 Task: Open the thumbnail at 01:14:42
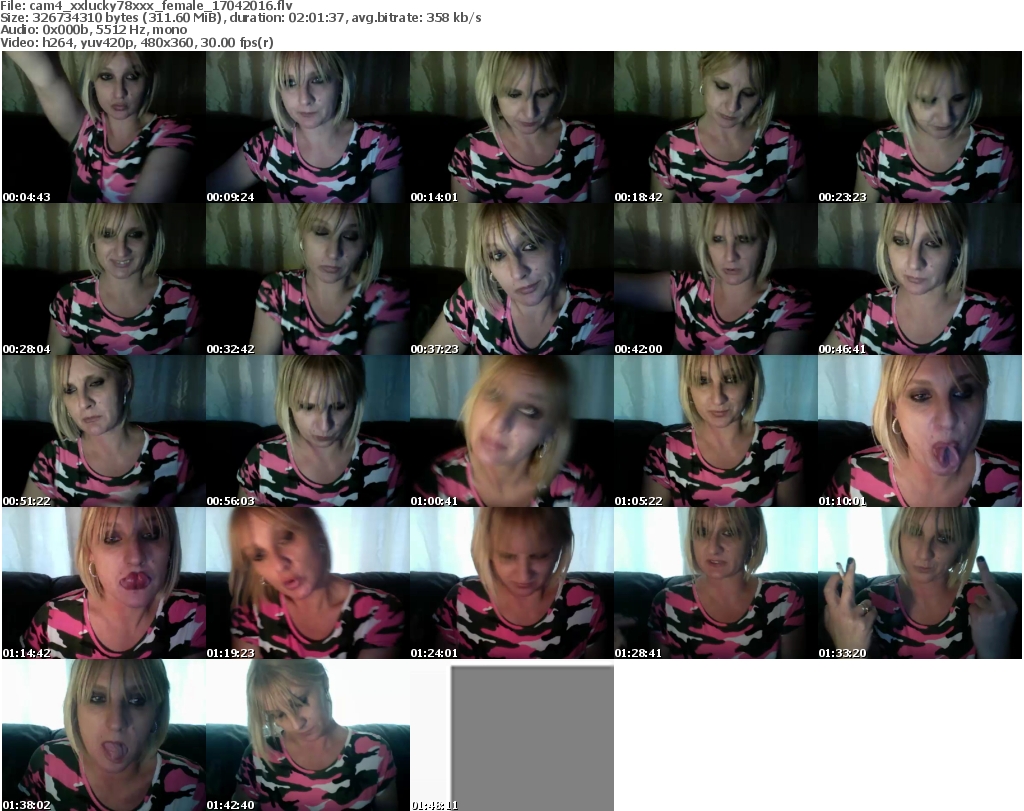tap(104, 583)
